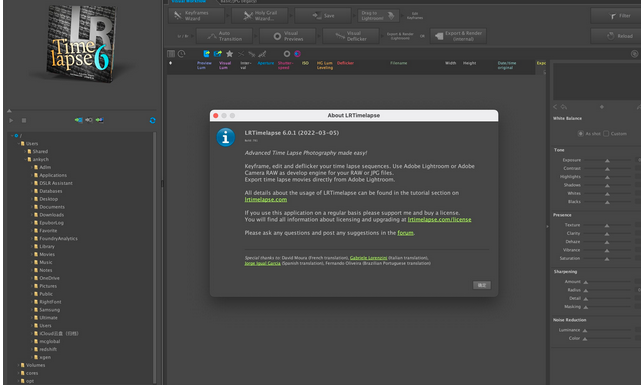Select the DSLR Assistant folder
The height and width of the screenshot is (385, 641).
(x=56, y=183)
